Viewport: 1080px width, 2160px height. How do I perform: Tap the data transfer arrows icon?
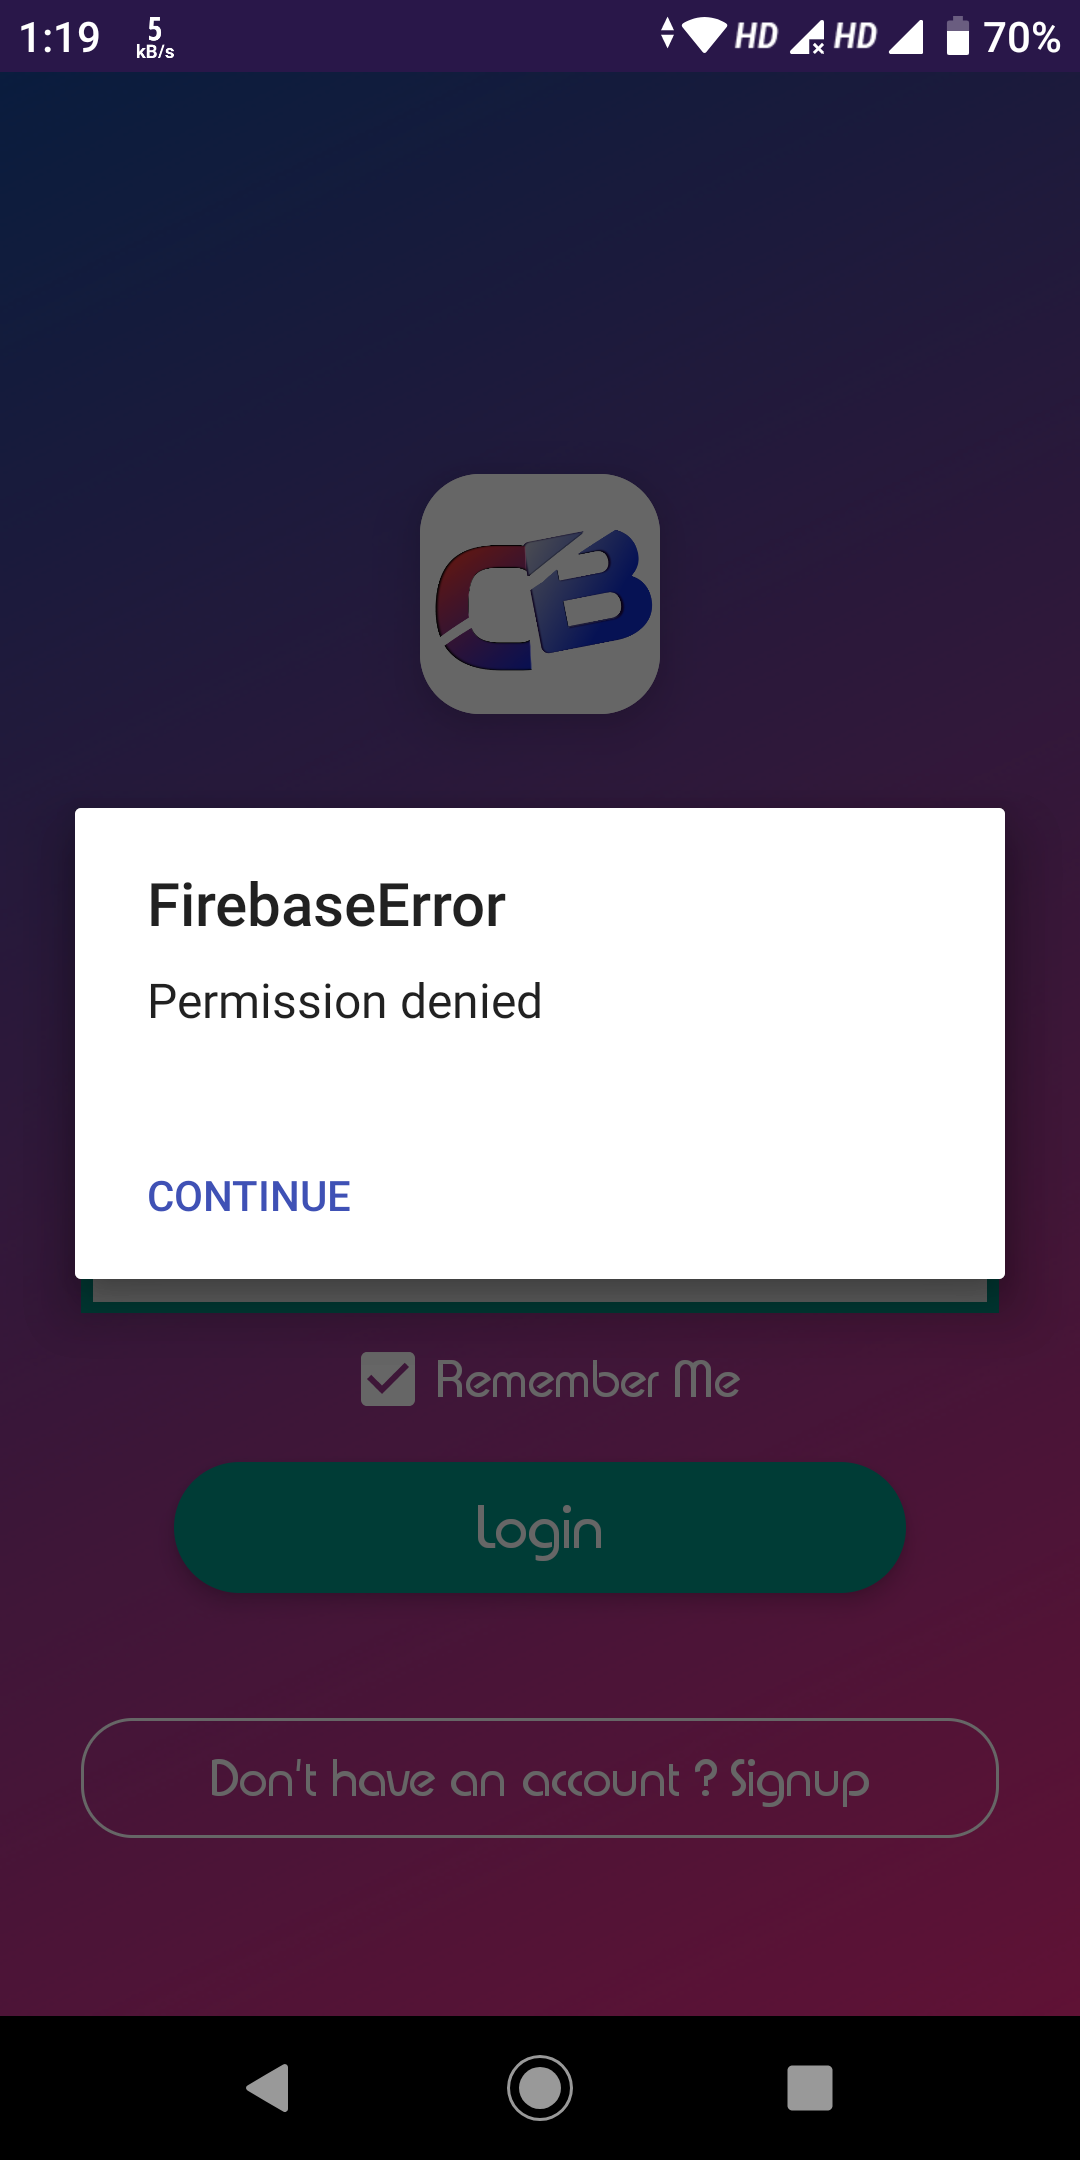pos(668,33)
